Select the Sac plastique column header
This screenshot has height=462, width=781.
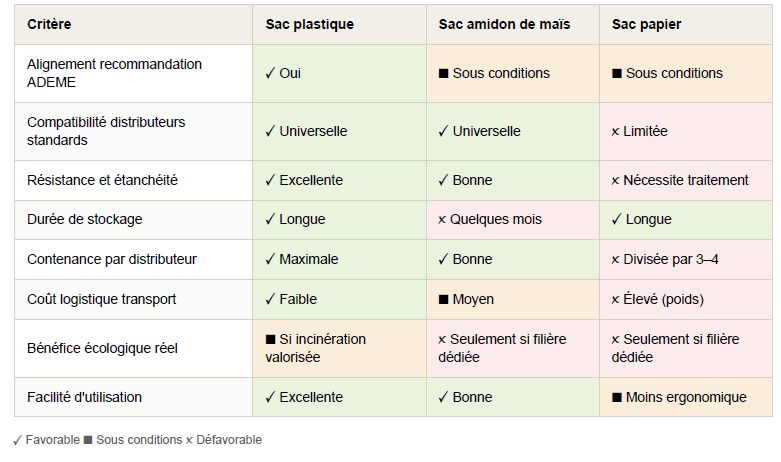[339, 25]
